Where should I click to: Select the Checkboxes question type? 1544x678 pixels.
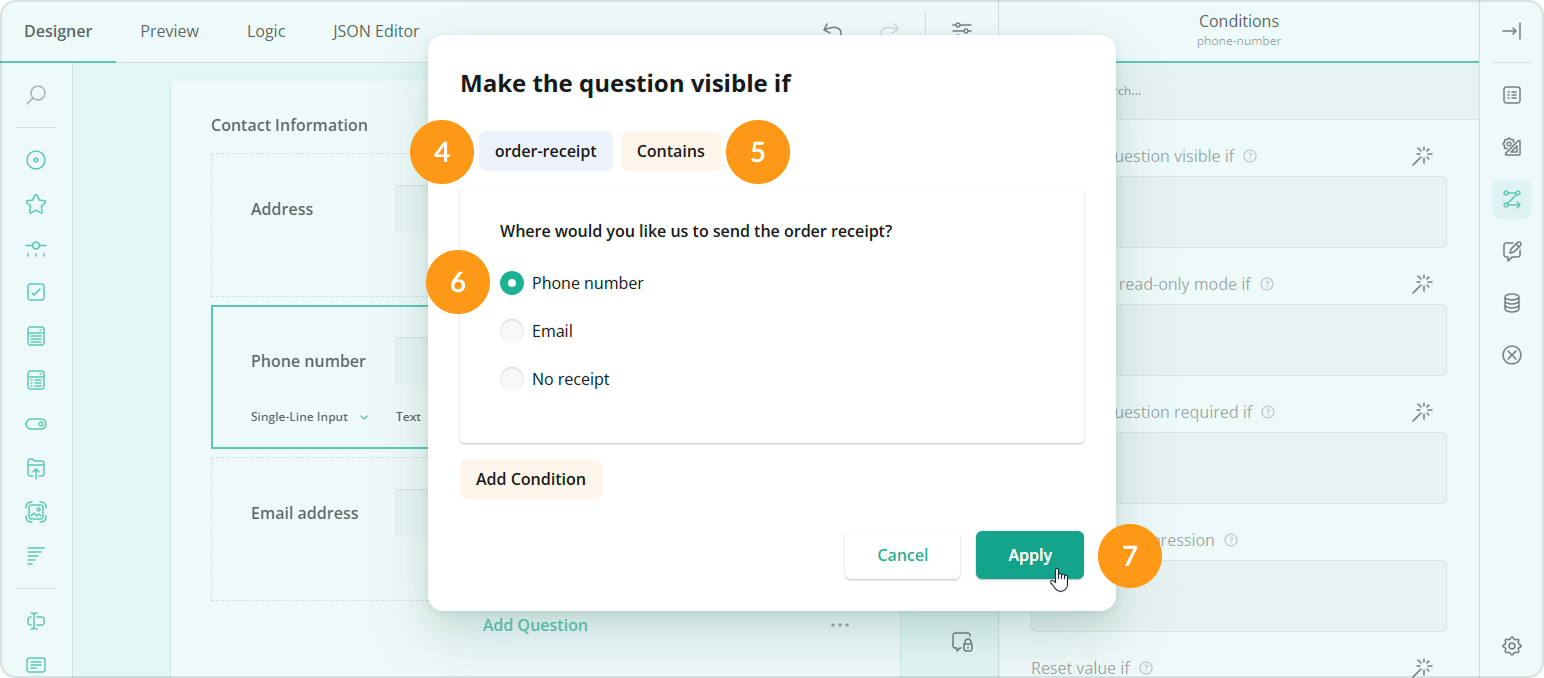(x=35, y=291)
